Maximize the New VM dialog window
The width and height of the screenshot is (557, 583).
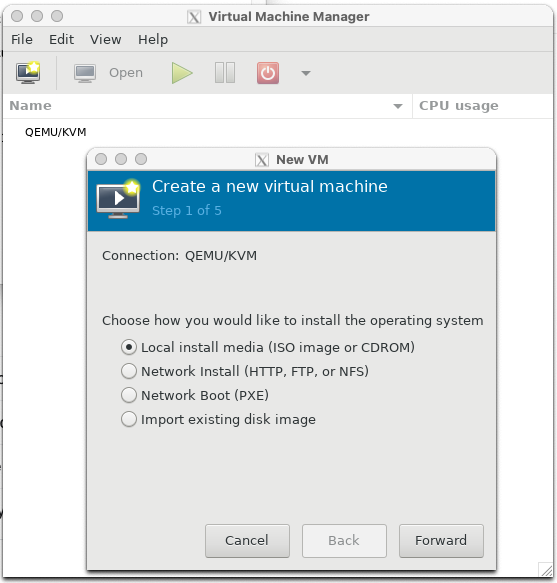141,159
